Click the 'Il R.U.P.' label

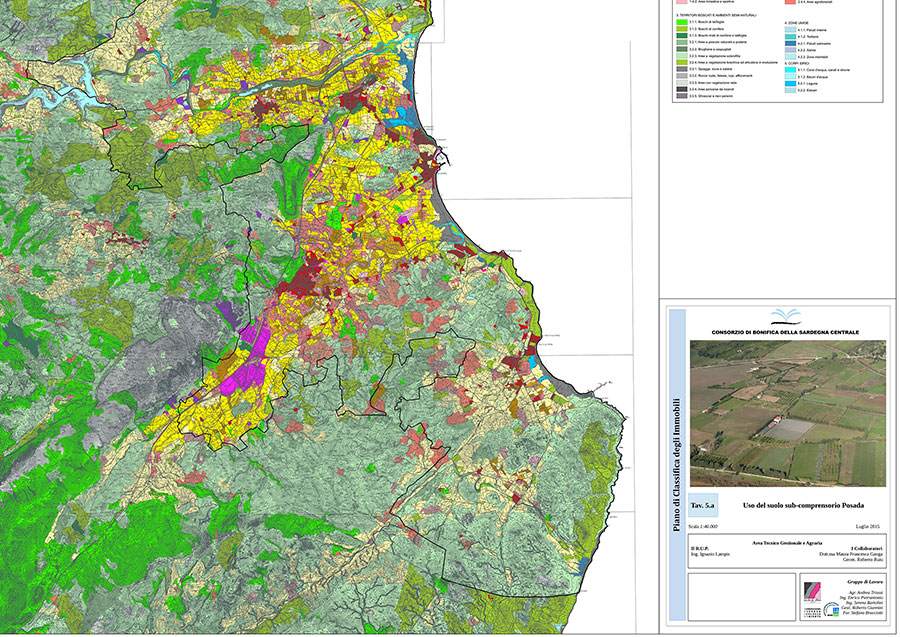click(699, 549)
